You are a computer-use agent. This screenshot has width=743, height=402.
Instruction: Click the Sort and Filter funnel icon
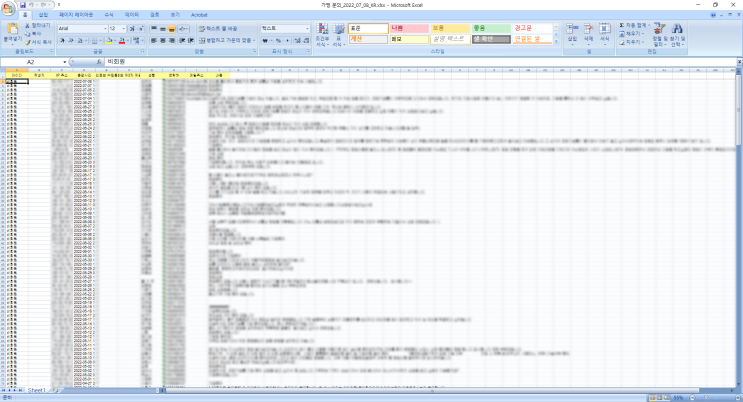tap(660, 34)
